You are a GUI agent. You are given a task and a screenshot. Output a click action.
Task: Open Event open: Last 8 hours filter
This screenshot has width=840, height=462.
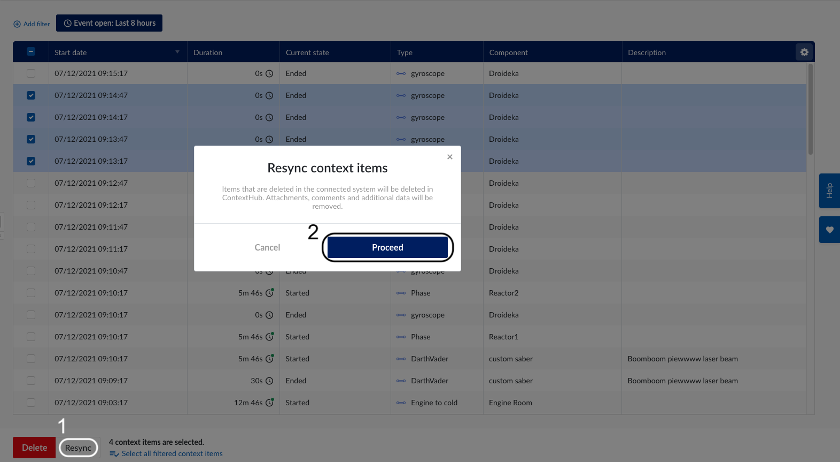109,22
